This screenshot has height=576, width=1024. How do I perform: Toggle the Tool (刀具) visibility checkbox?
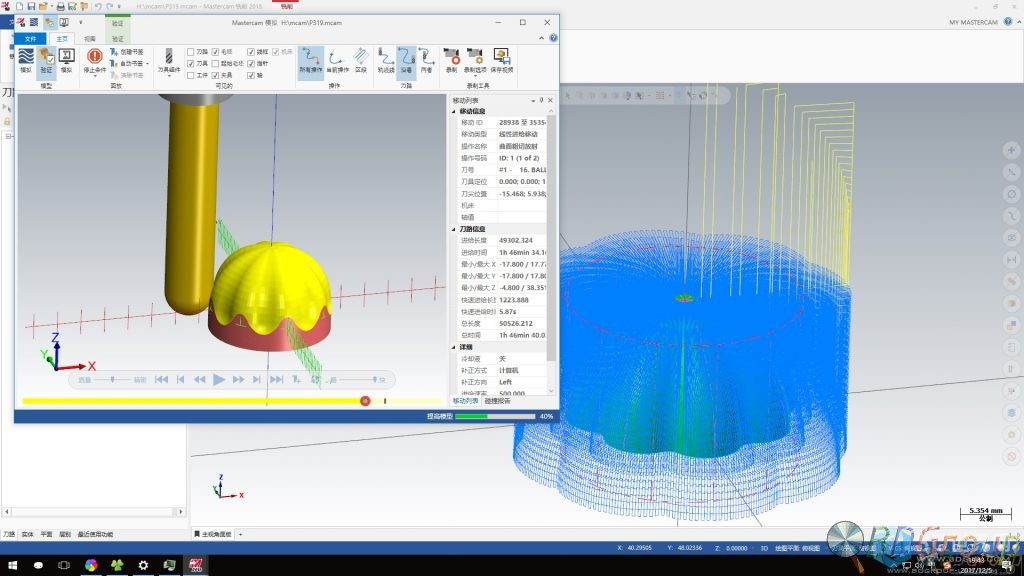(x=191, y=63)
